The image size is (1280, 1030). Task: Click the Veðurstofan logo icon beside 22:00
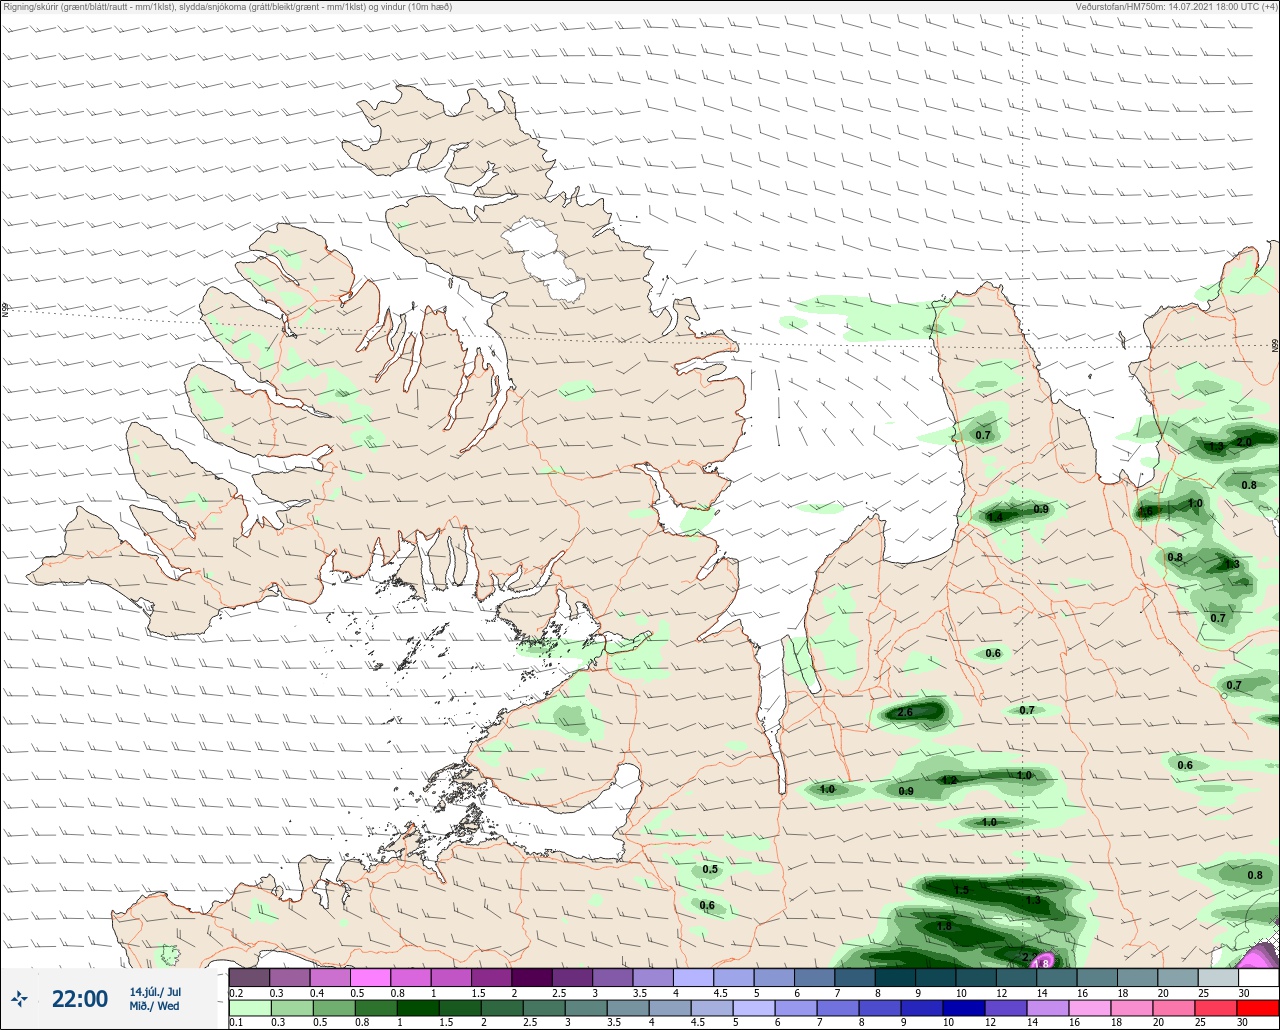20,998
